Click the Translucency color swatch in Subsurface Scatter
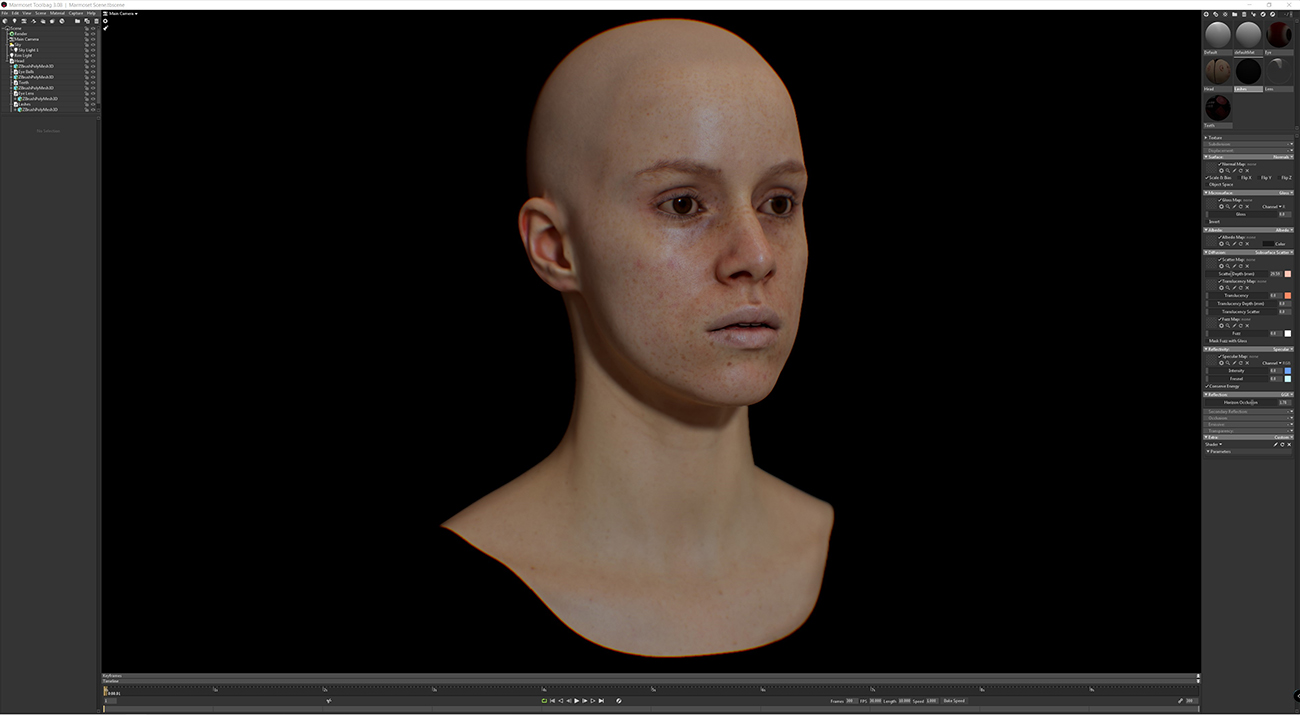This screenshot has height=715, width=1300. click(1289, 296)
